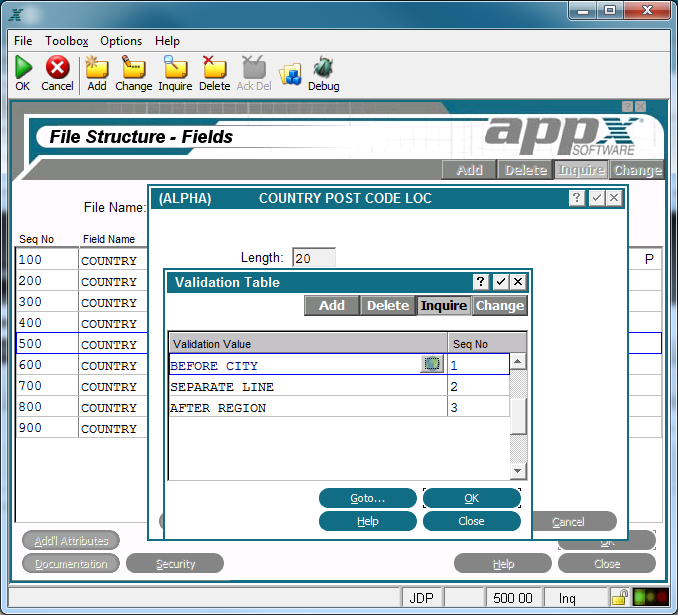
Task: Switch Validation Table to Delete mode
Action: 388,305
